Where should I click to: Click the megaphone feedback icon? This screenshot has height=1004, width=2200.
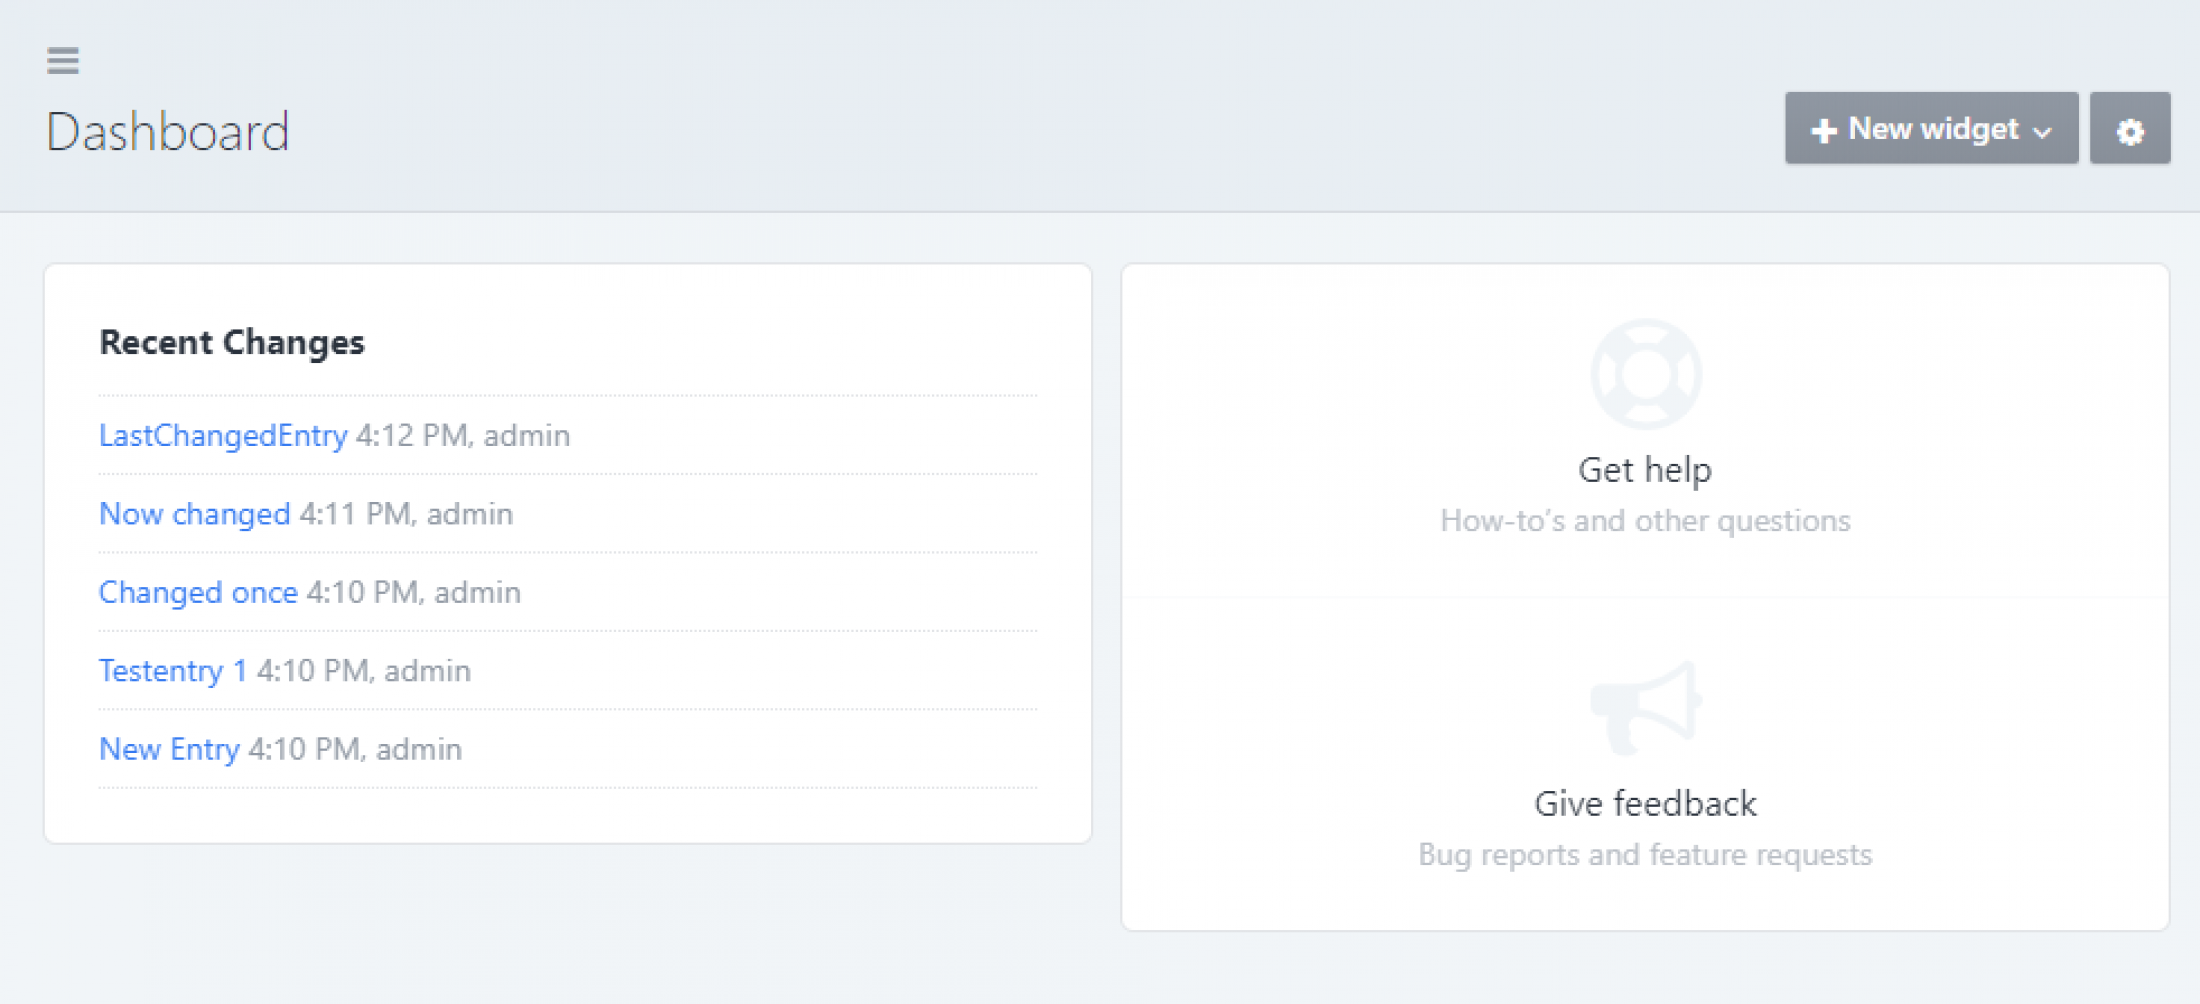1645,708
